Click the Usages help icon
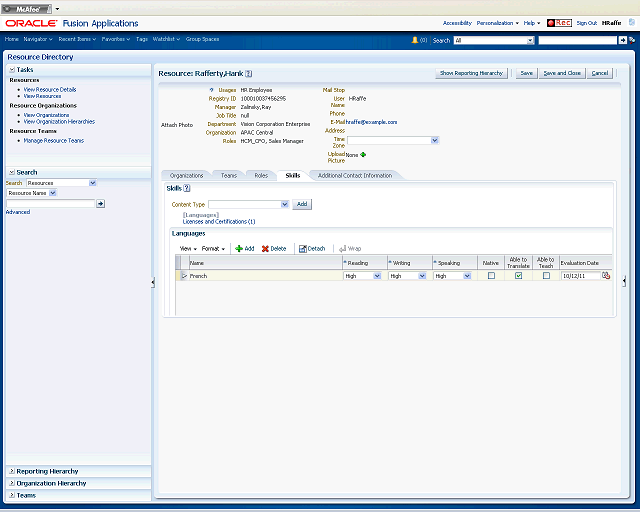The width and height of the screenshot is (640, 512). [x=211, y=90]
